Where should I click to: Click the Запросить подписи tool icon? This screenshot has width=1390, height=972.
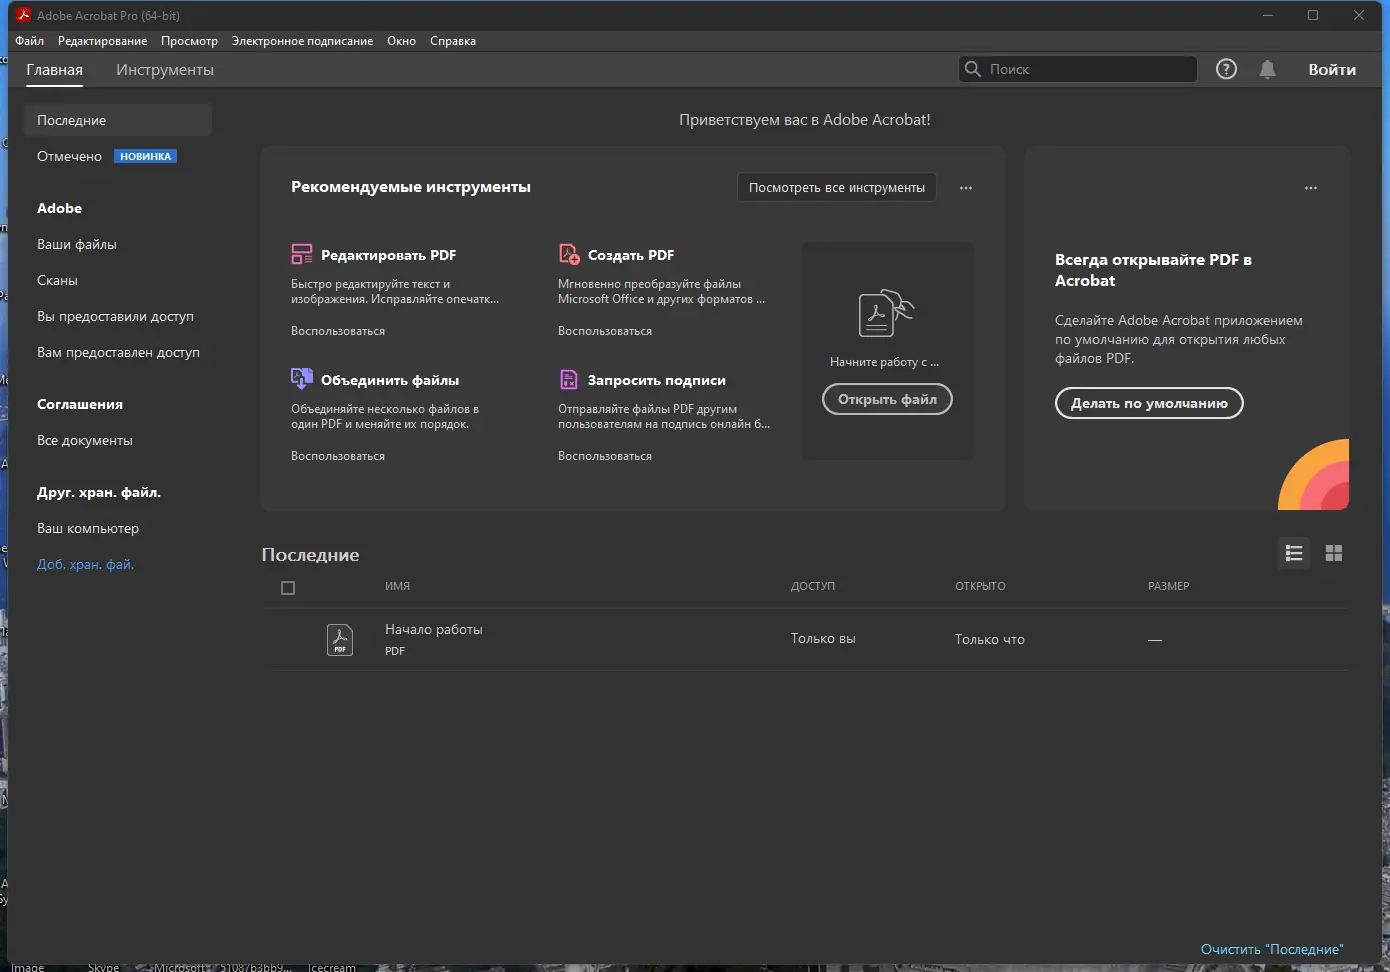(x=569, y=379)
